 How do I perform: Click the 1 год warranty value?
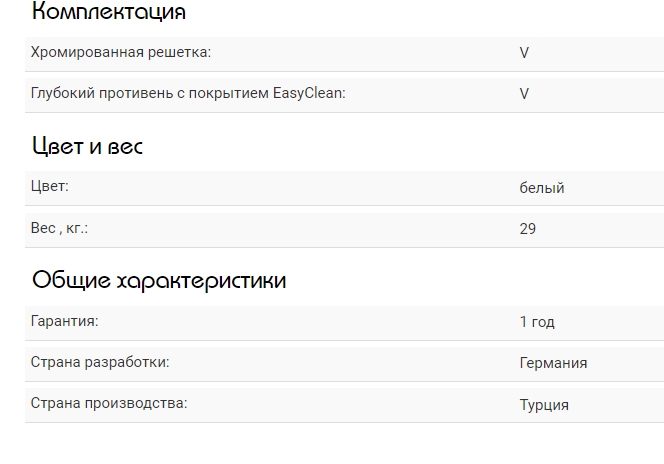(537, 322)
